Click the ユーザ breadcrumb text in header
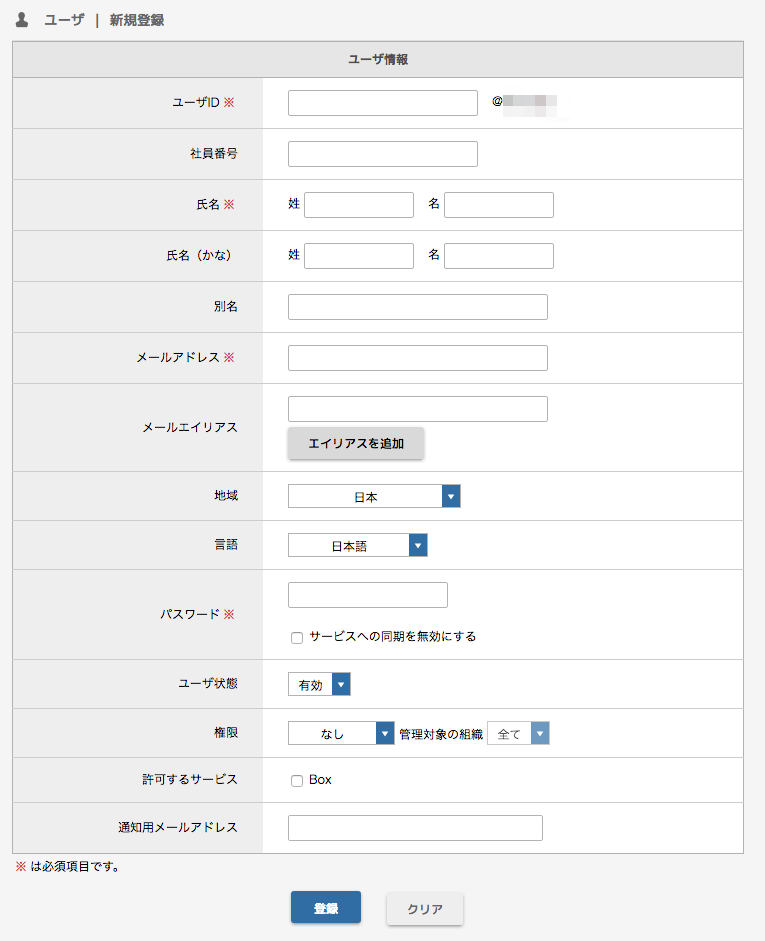Viewport: 765px width, 941px height. tap(64, 20)
